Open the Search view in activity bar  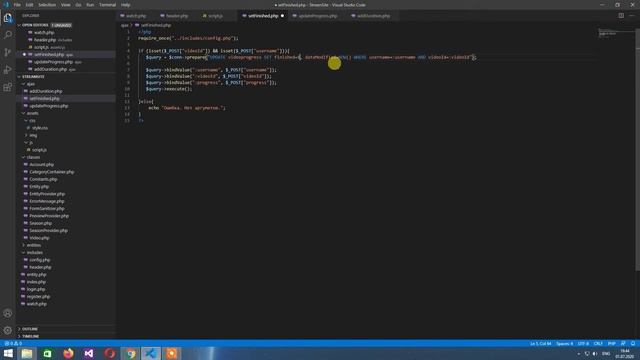tap(8, 35)
